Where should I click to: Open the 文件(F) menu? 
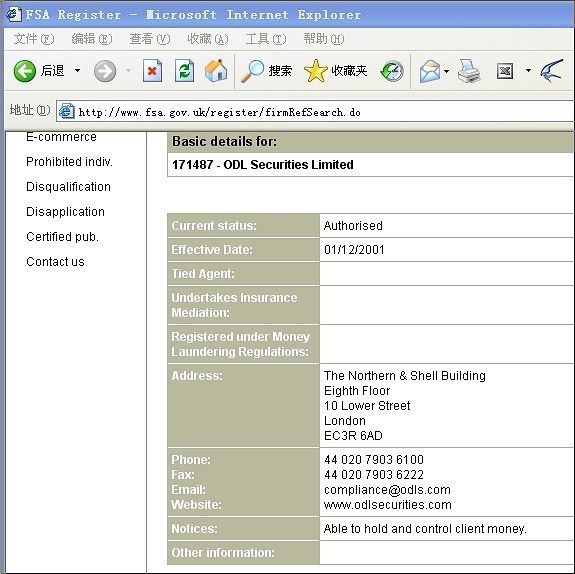pyautogui.click(x=34, y=39)
